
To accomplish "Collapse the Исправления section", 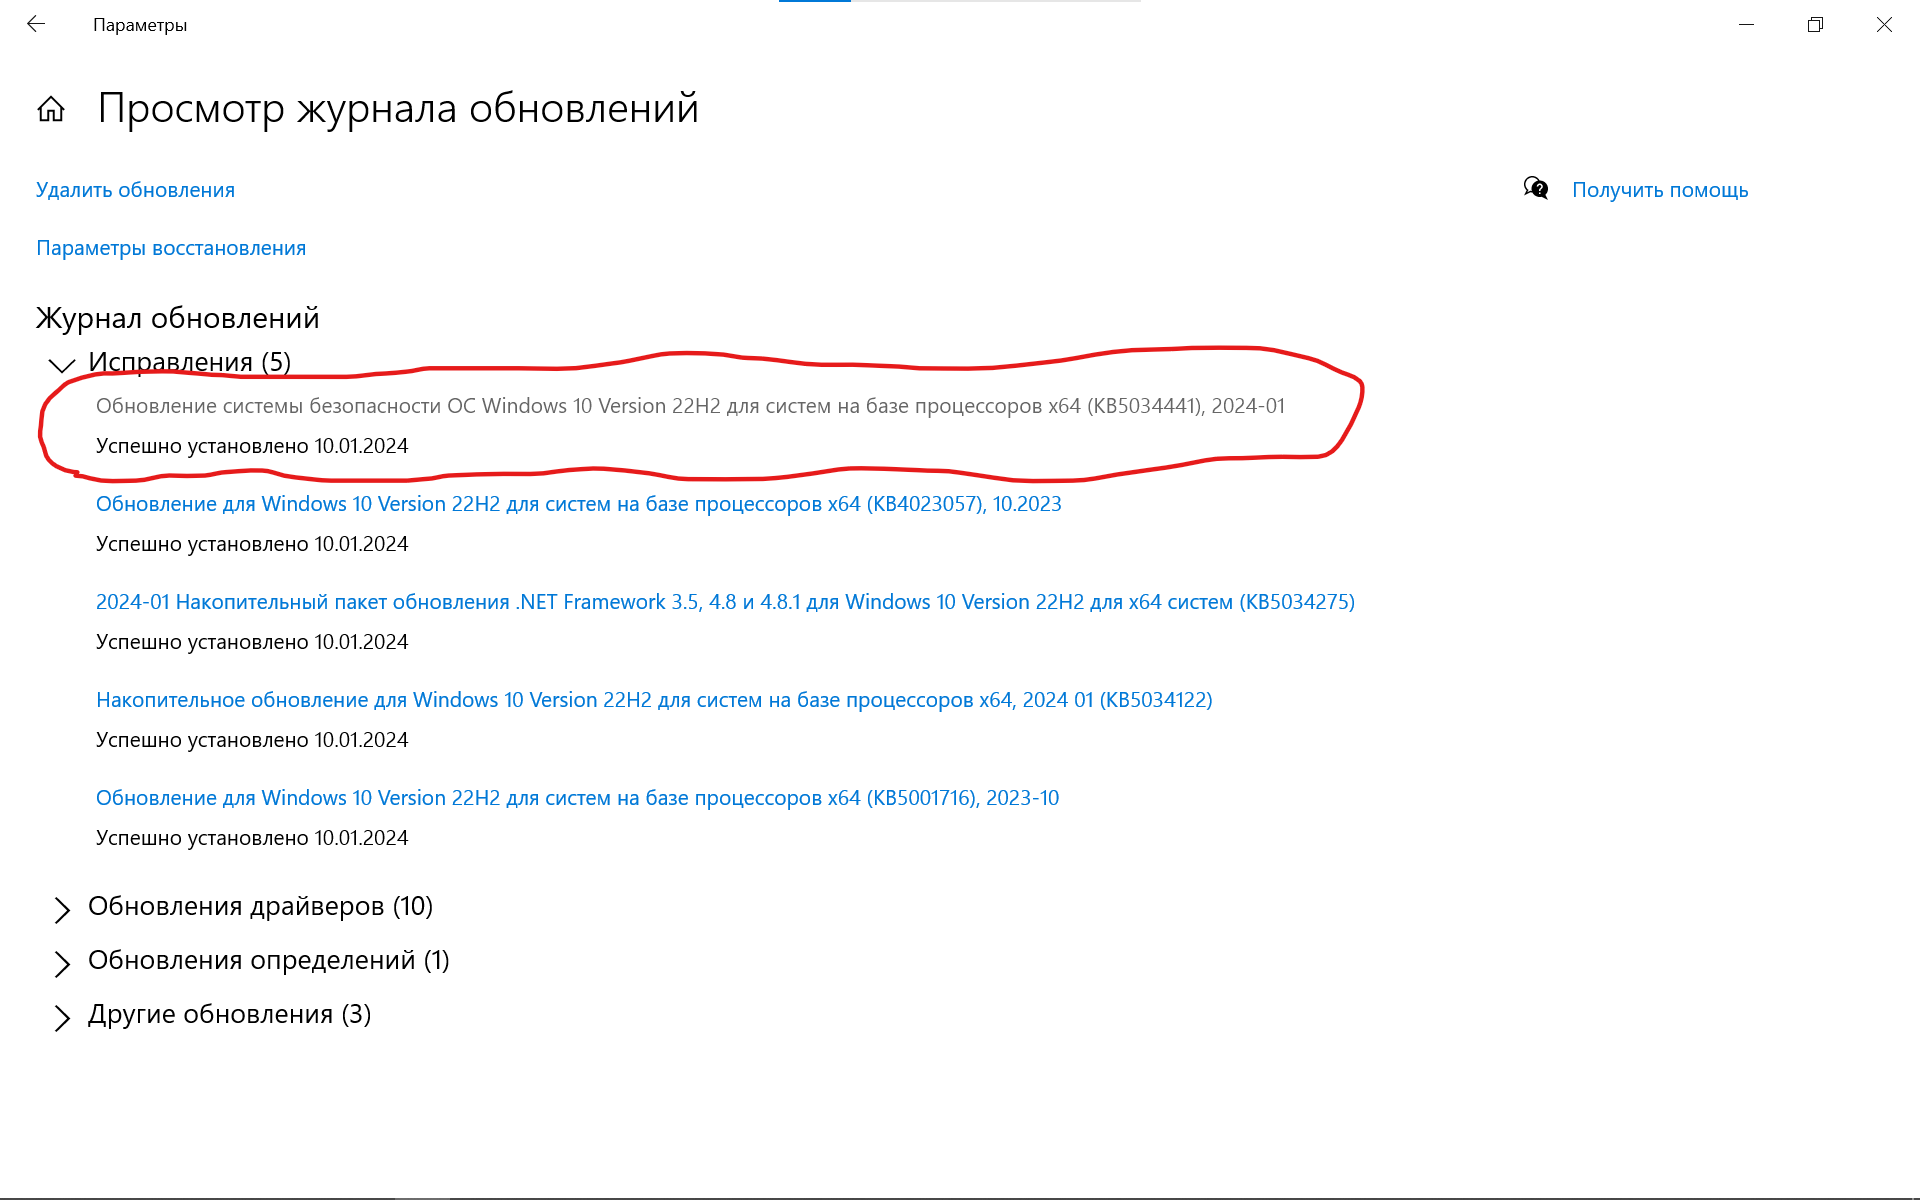I will pyautogui.click(x=61, y=362).
